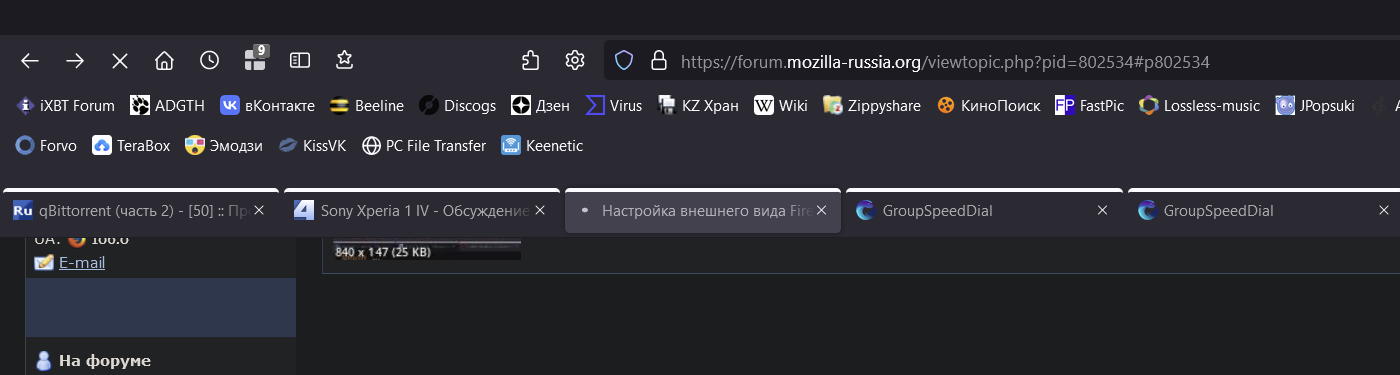Open the extensions puzzle icon
Screen dimensions: 1400x375
pos(531,61)
